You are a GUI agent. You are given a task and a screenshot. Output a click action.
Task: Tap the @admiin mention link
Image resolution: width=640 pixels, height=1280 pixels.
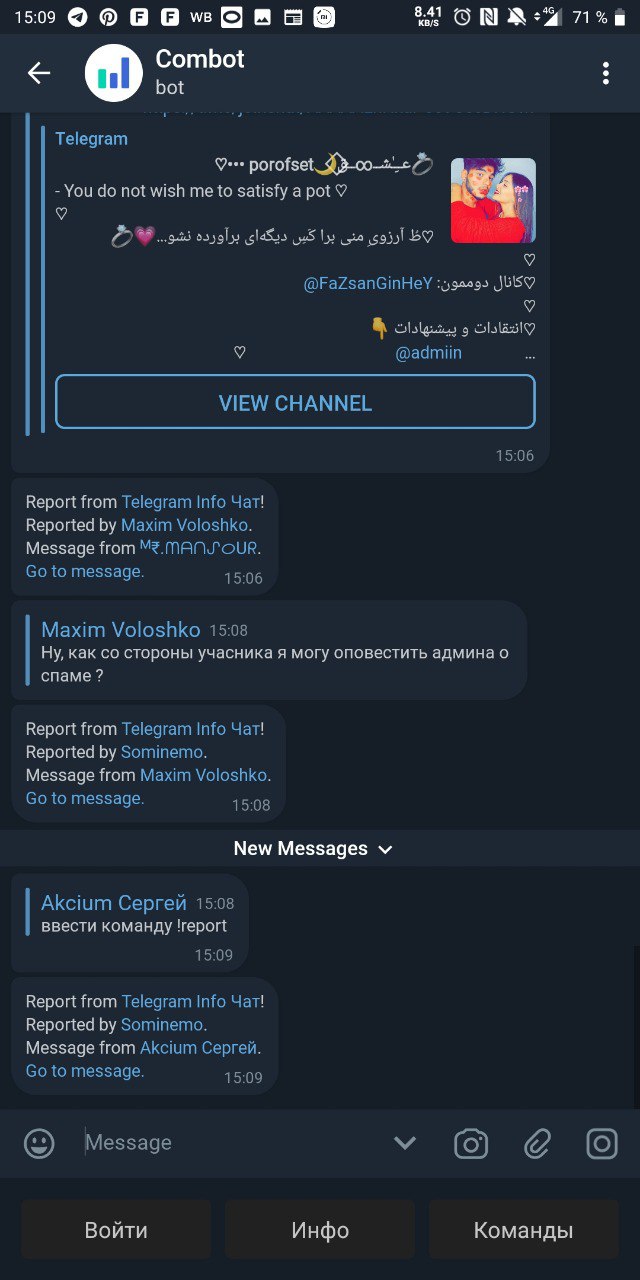point(429,353)
